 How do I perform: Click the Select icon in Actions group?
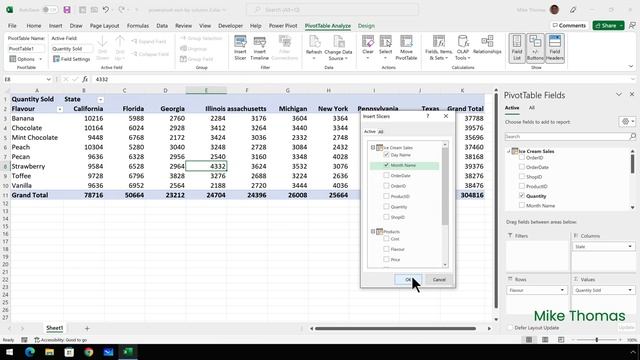[385, 47]
